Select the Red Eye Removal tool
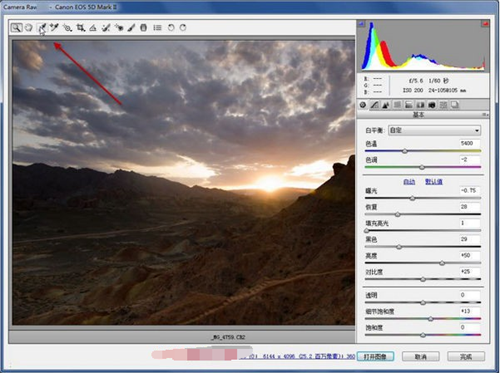The image size is (500, 373). (x=119, y=28)
